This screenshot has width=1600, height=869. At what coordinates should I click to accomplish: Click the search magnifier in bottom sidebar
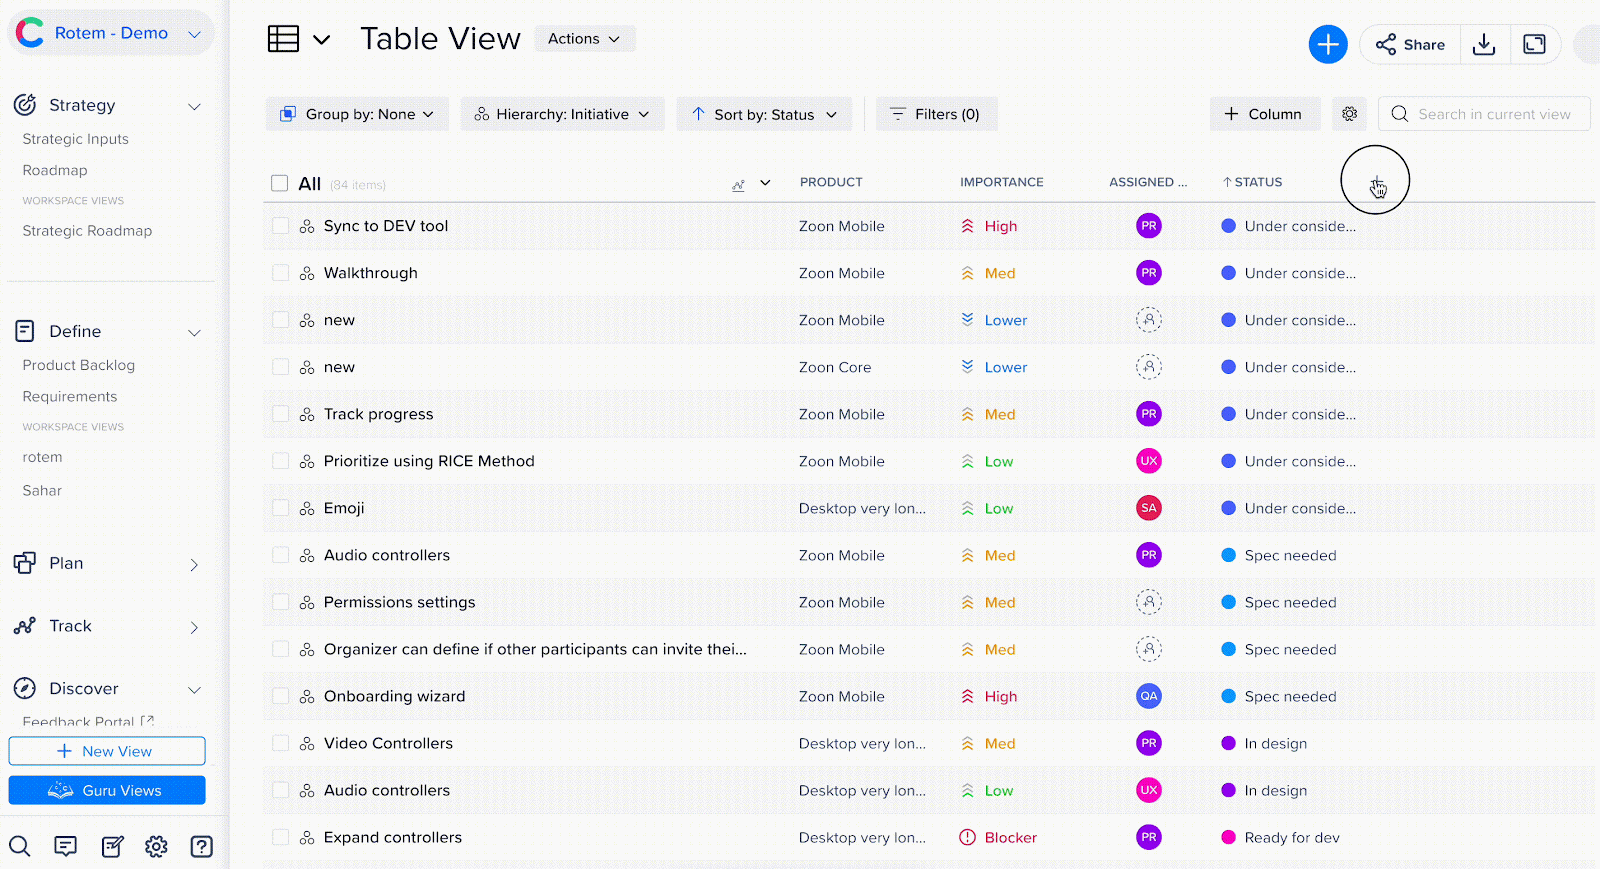tap(20, 847)
